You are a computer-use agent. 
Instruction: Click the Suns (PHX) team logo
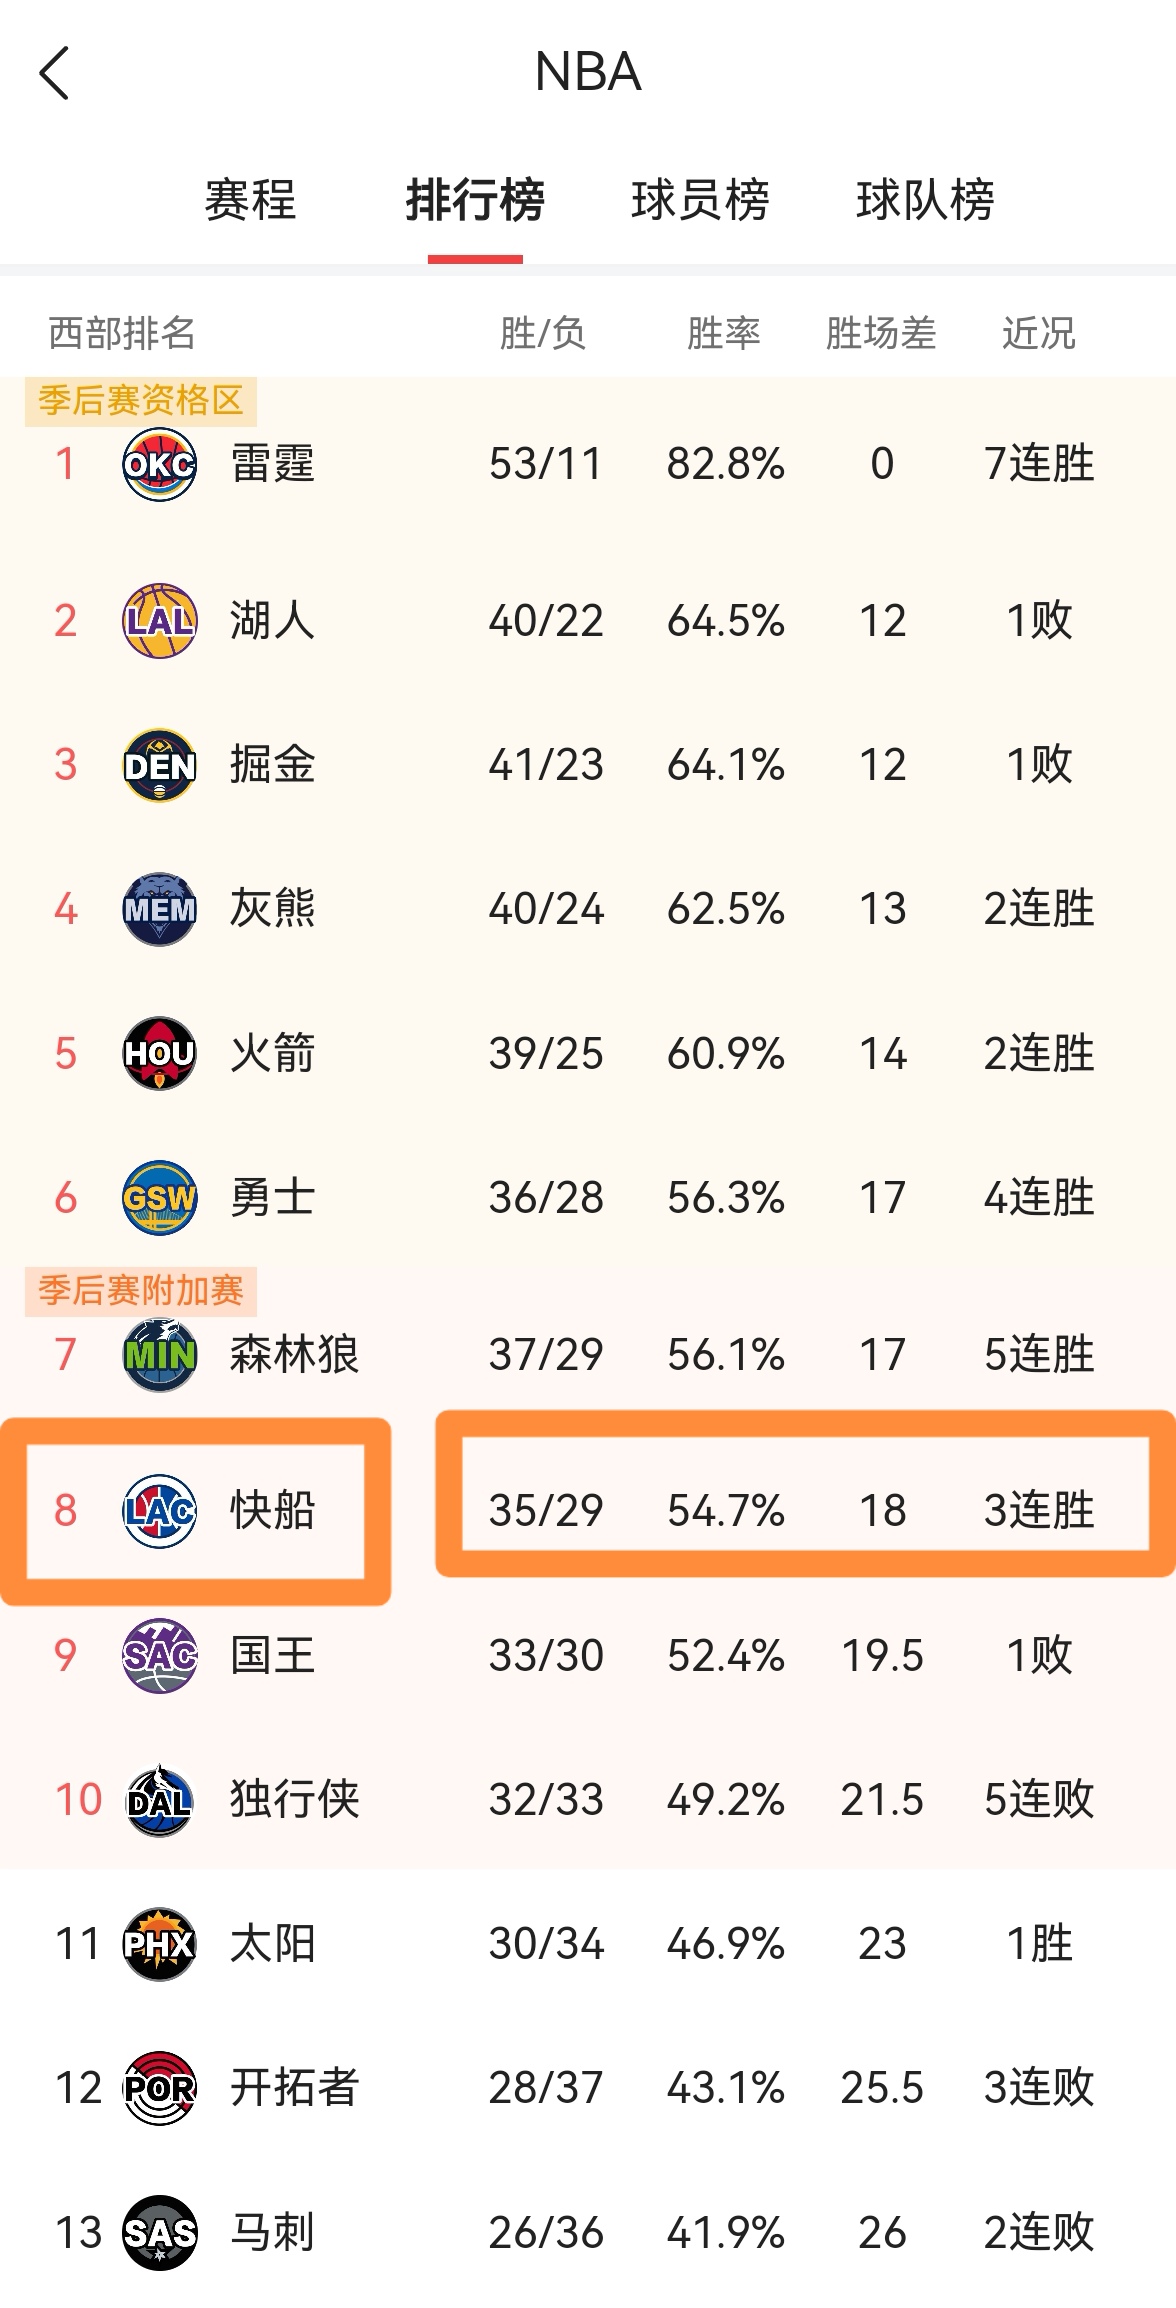tap(160, 1944)
